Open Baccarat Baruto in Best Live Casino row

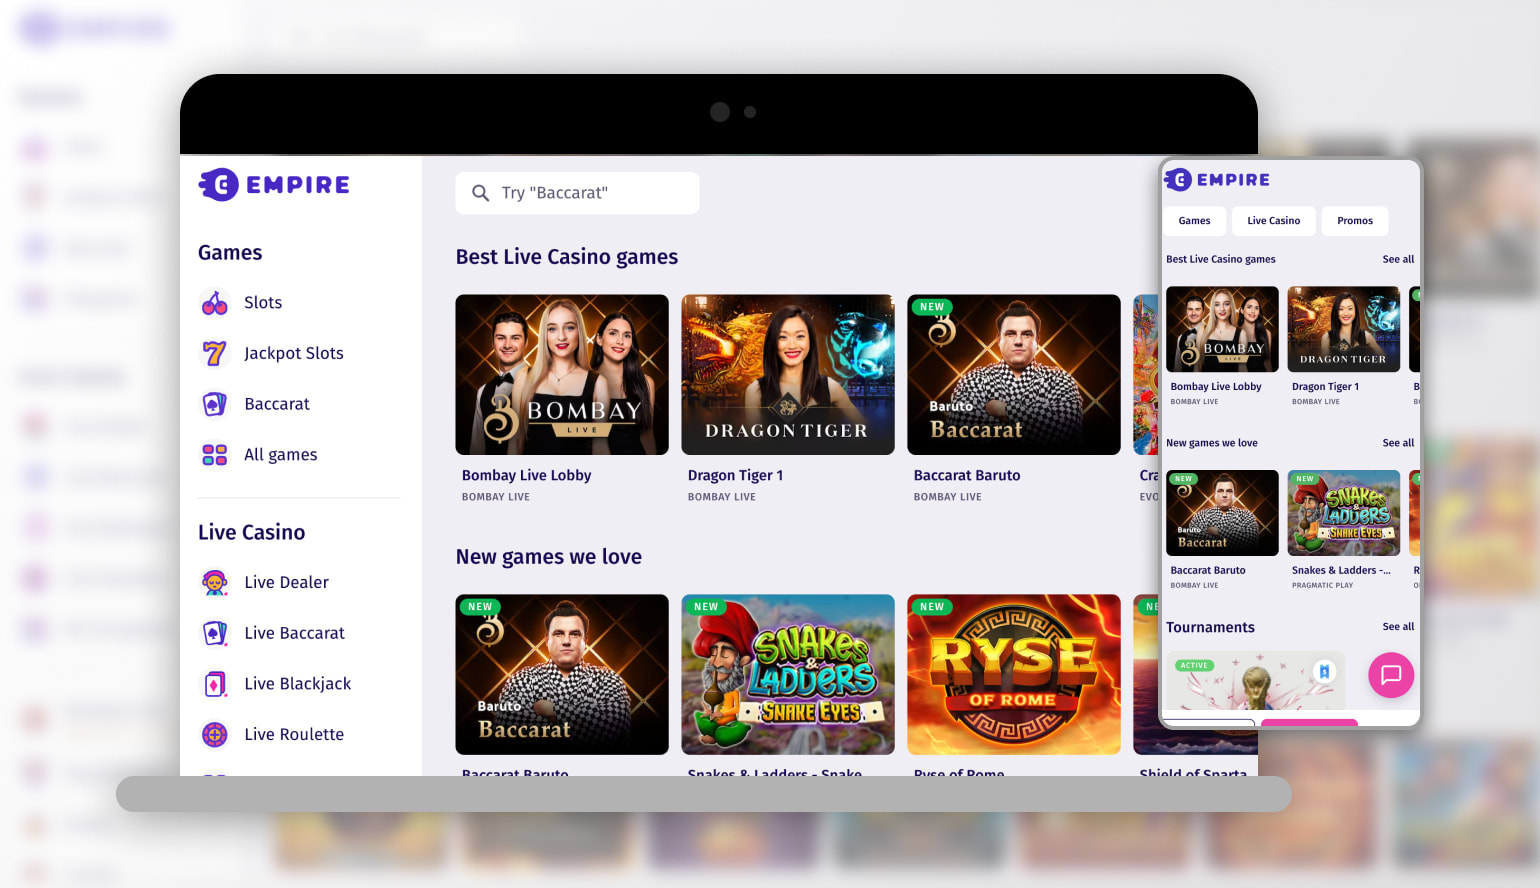point(1014,375)
